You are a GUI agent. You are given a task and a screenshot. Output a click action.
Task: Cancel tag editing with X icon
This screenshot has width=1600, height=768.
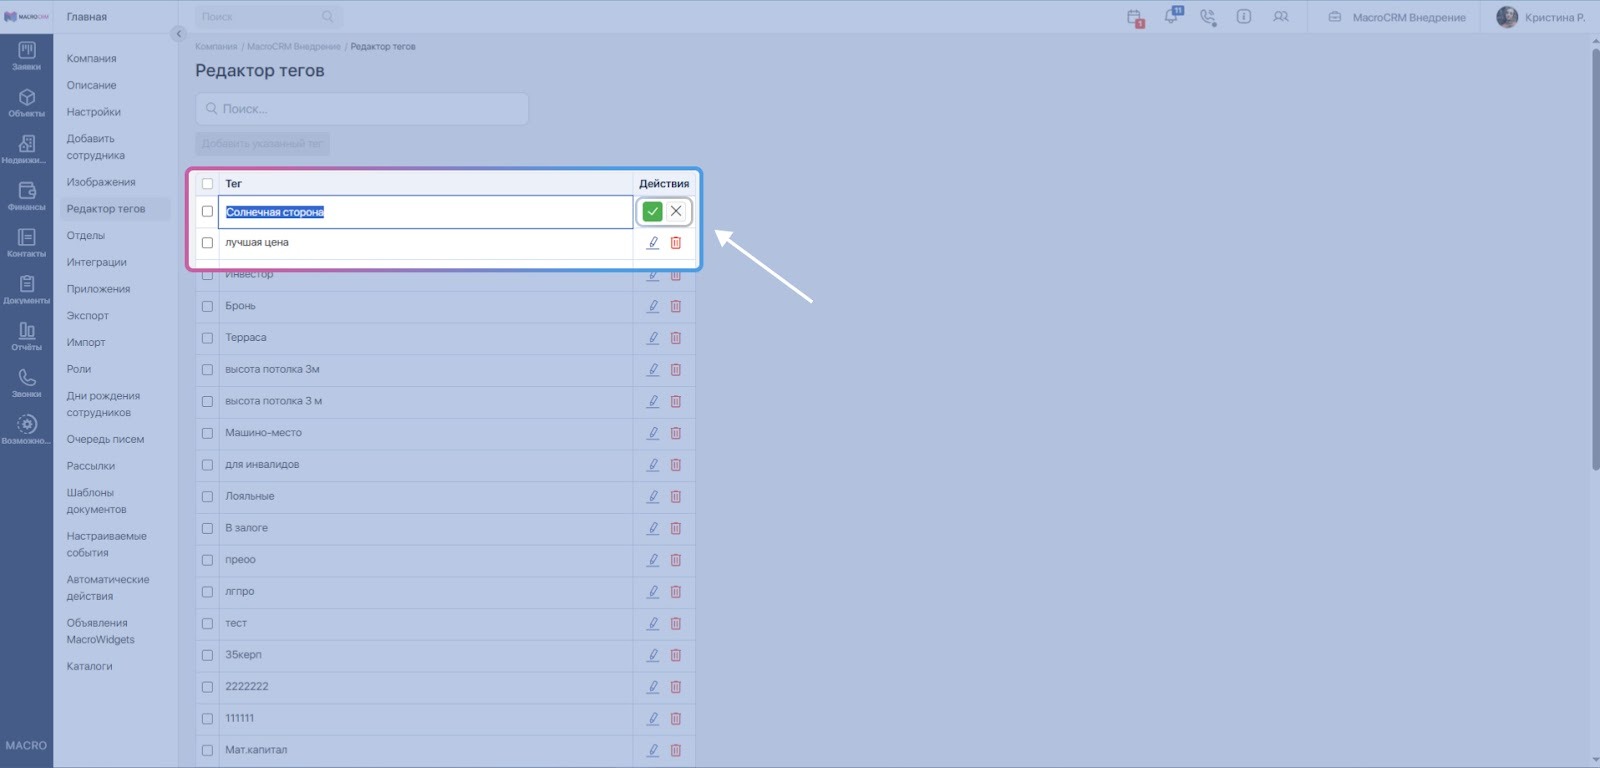click(x=676, y=211)
